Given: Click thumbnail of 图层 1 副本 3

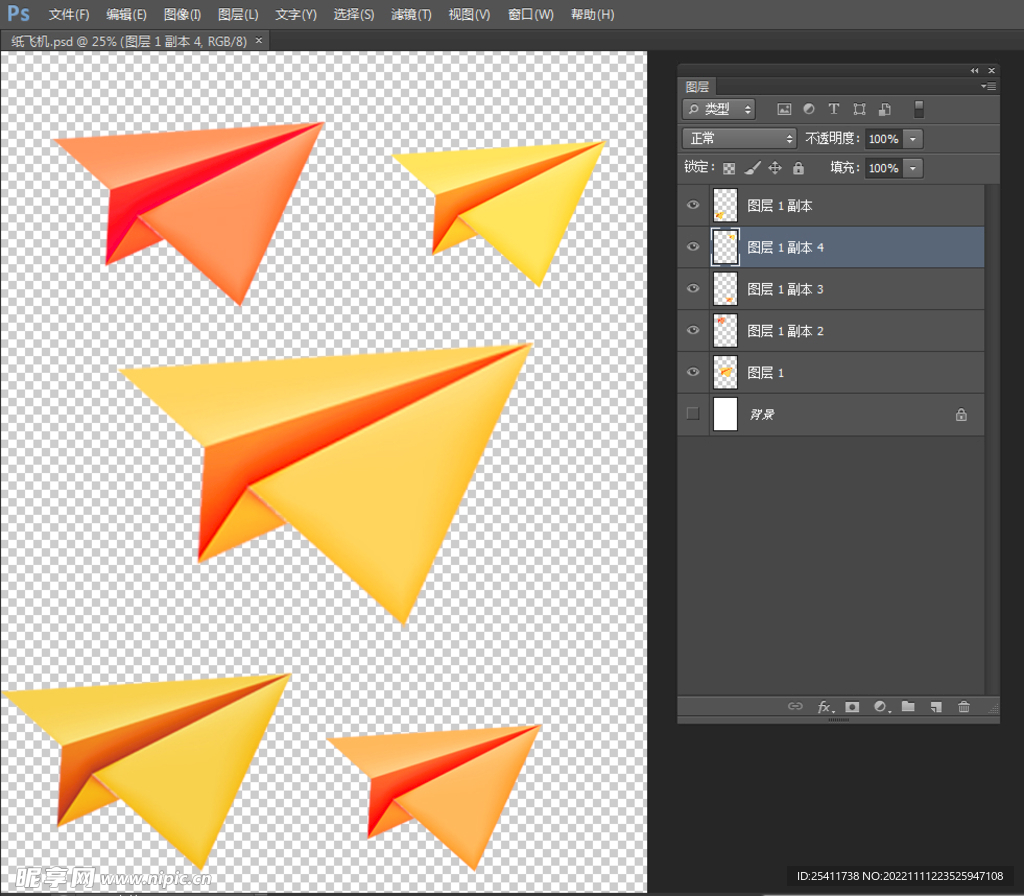Looking at the screenshot, I should tap(725, 289).
